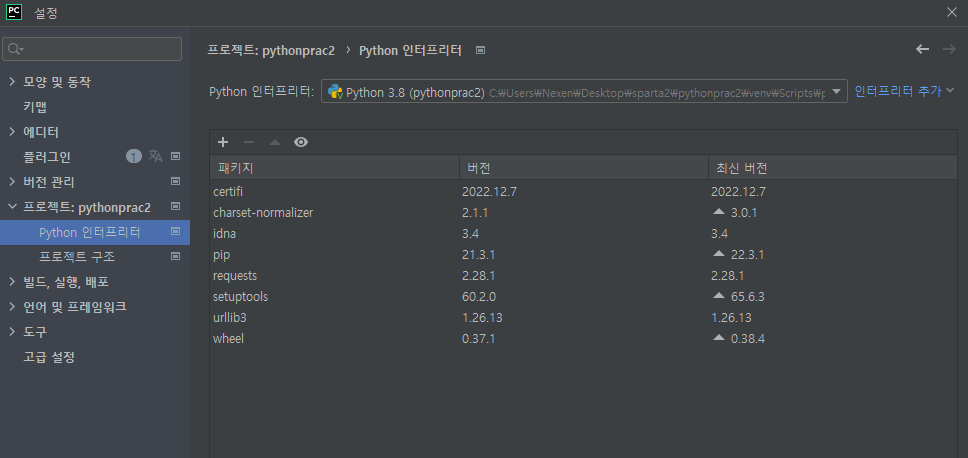Screen dimensions: 968x458
Task: Open the 인터프리터 추가 dropdown link
Action: [904, 91]
